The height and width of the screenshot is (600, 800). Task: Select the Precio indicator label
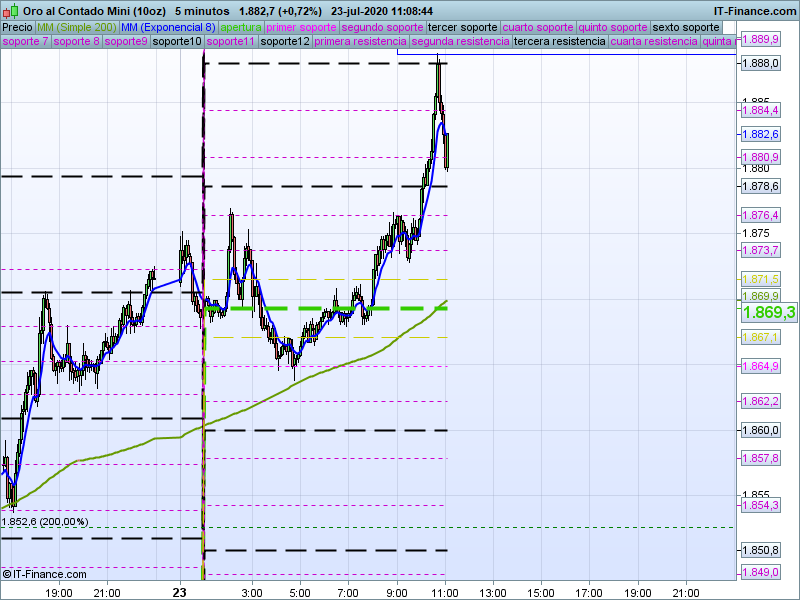(17, 27)
